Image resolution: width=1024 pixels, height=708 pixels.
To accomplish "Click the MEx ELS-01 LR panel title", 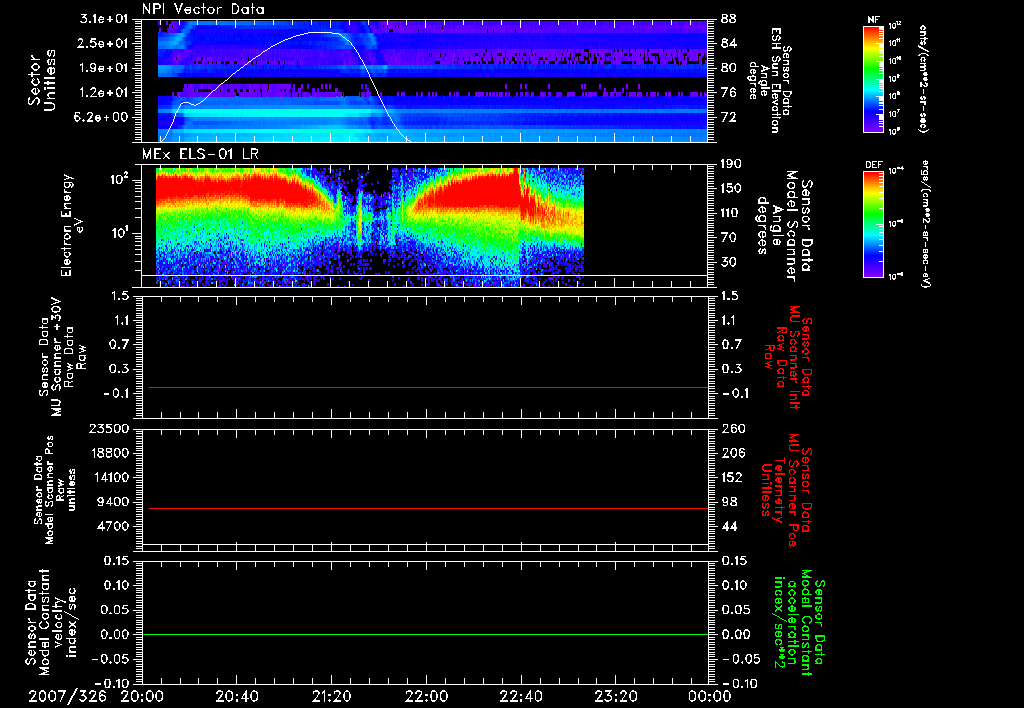I will 200,154.
